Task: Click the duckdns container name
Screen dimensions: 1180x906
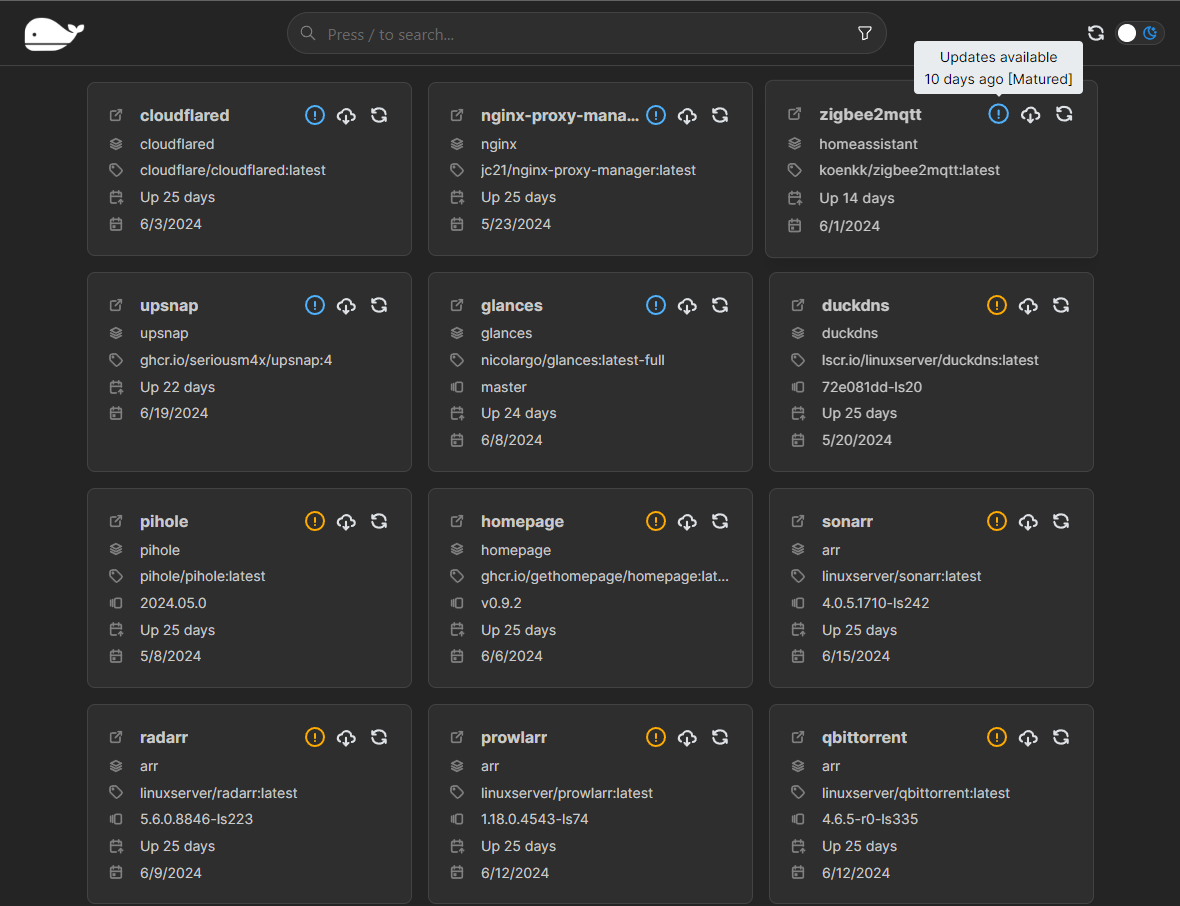Action: click(856, 305)
